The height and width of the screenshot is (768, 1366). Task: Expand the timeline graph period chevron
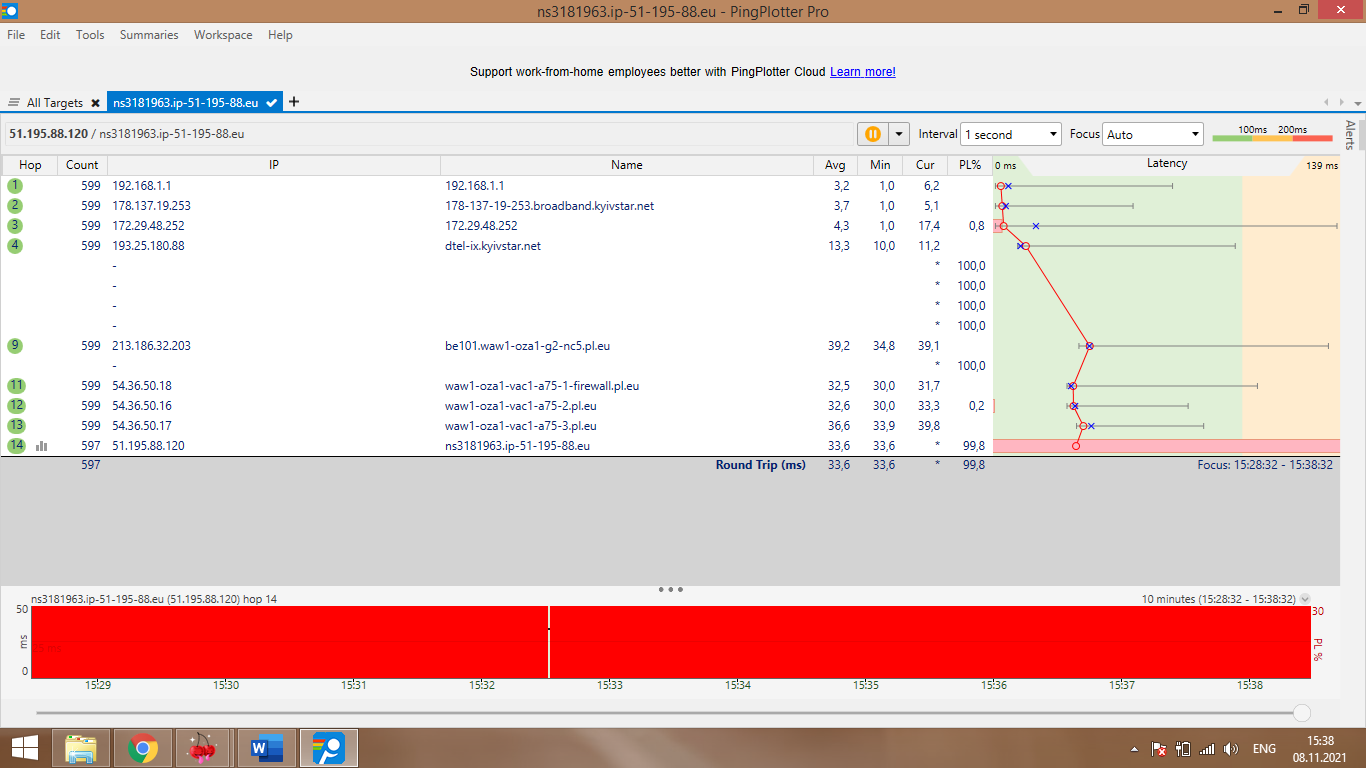pyautogui.click(x=1304, y=599)
